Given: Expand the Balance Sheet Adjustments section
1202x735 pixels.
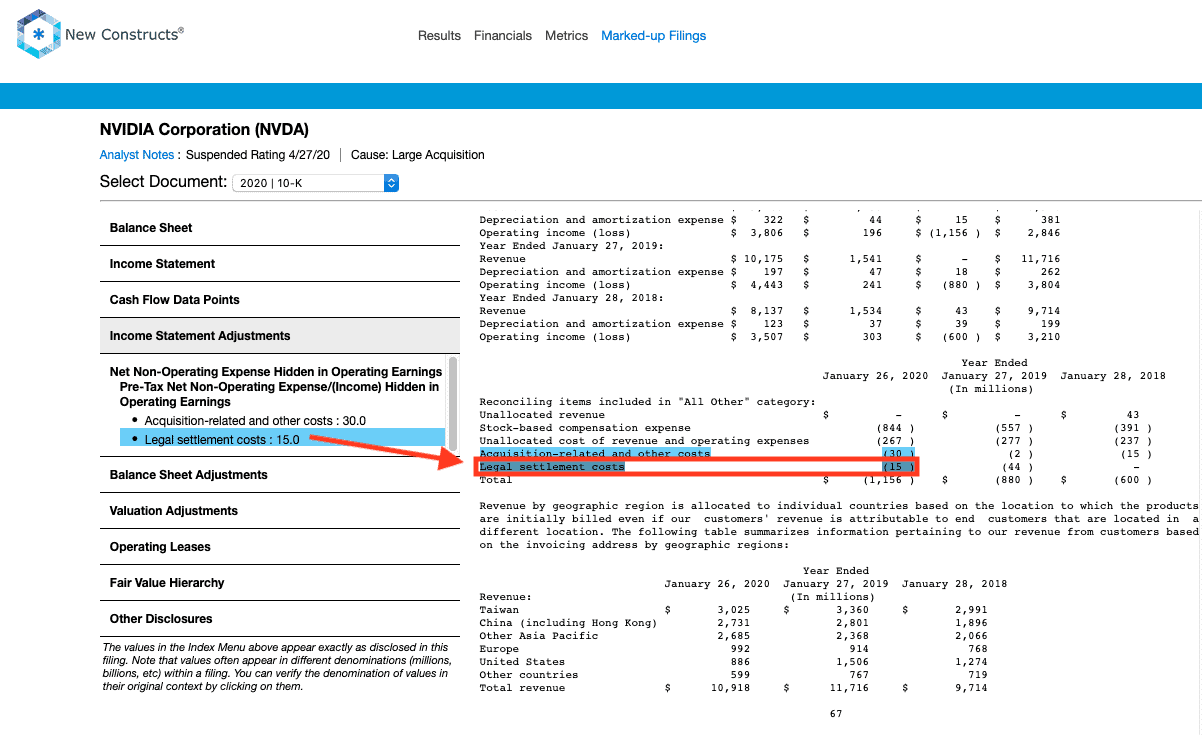Looking at the screenshot, I should [280, 475].
